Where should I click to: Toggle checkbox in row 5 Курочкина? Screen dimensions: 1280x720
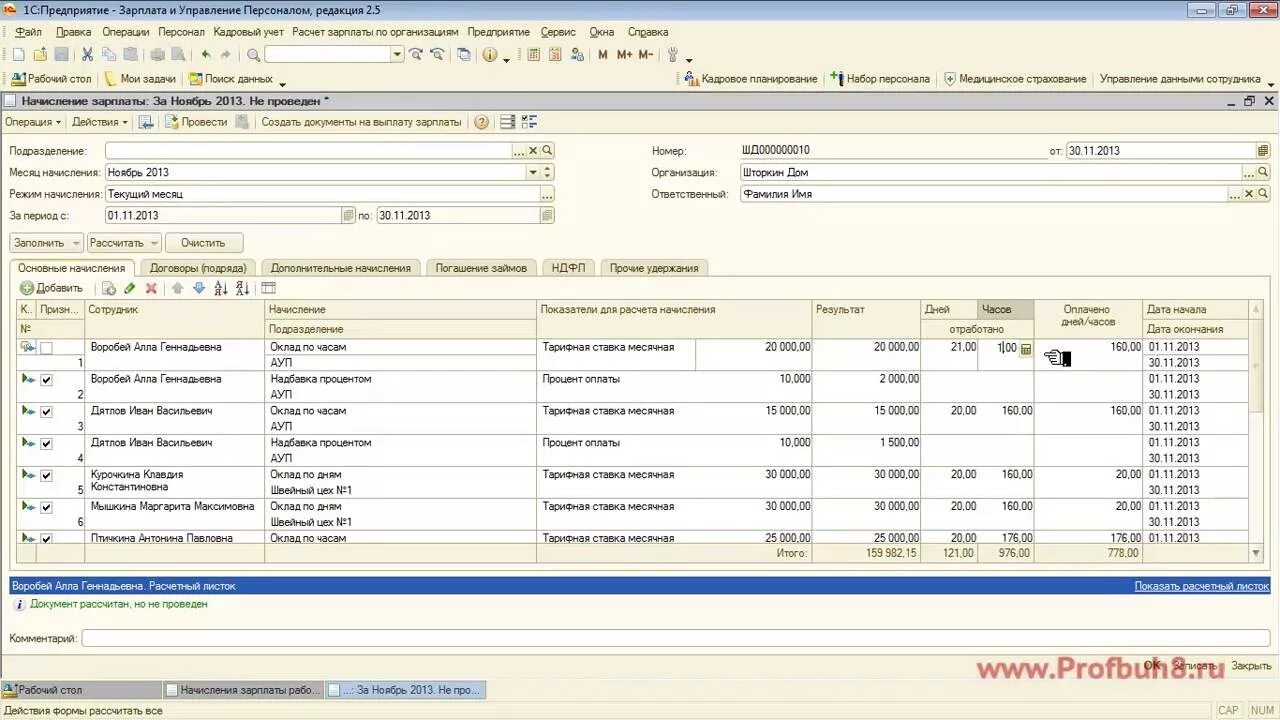pos(46,476)
